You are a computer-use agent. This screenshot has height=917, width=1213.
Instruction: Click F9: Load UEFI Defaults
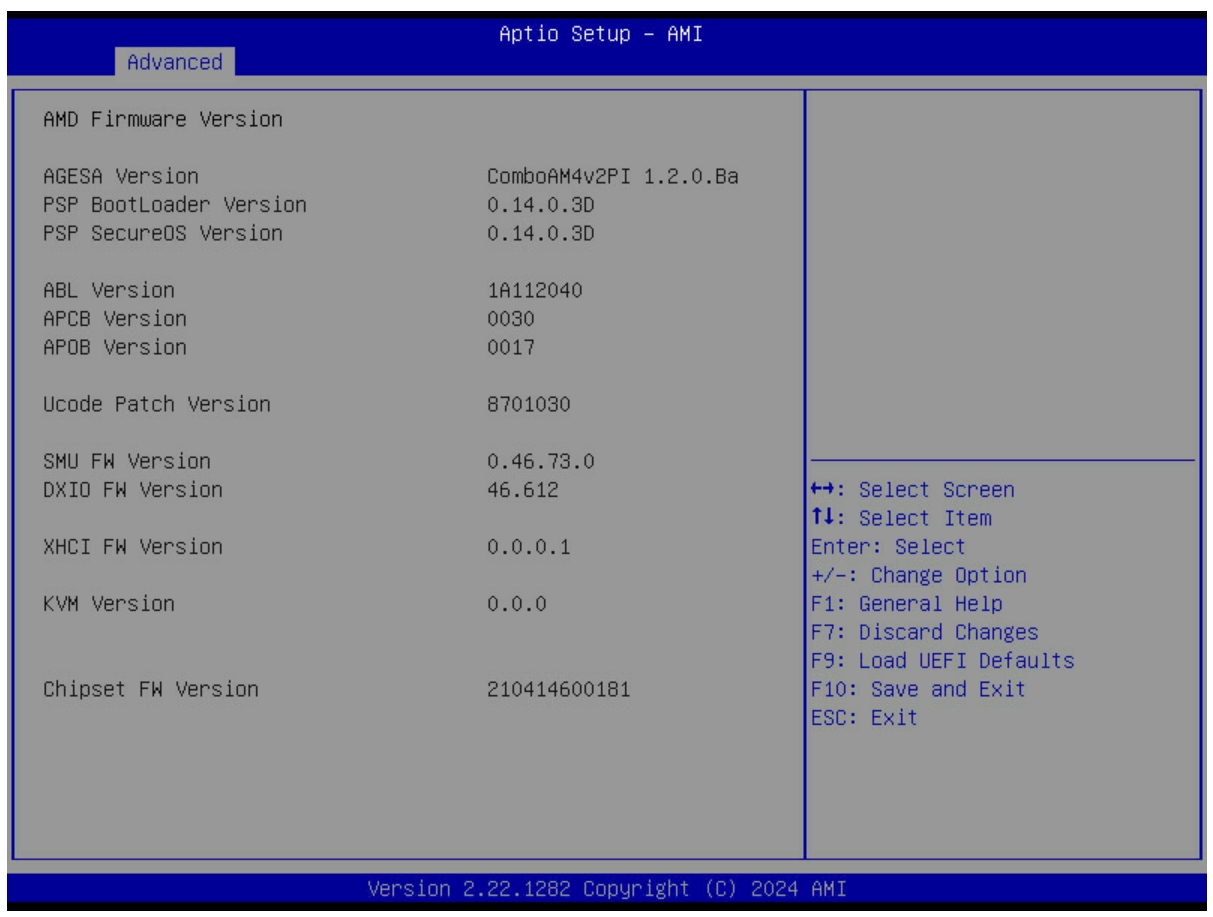(x=942, y=661)
